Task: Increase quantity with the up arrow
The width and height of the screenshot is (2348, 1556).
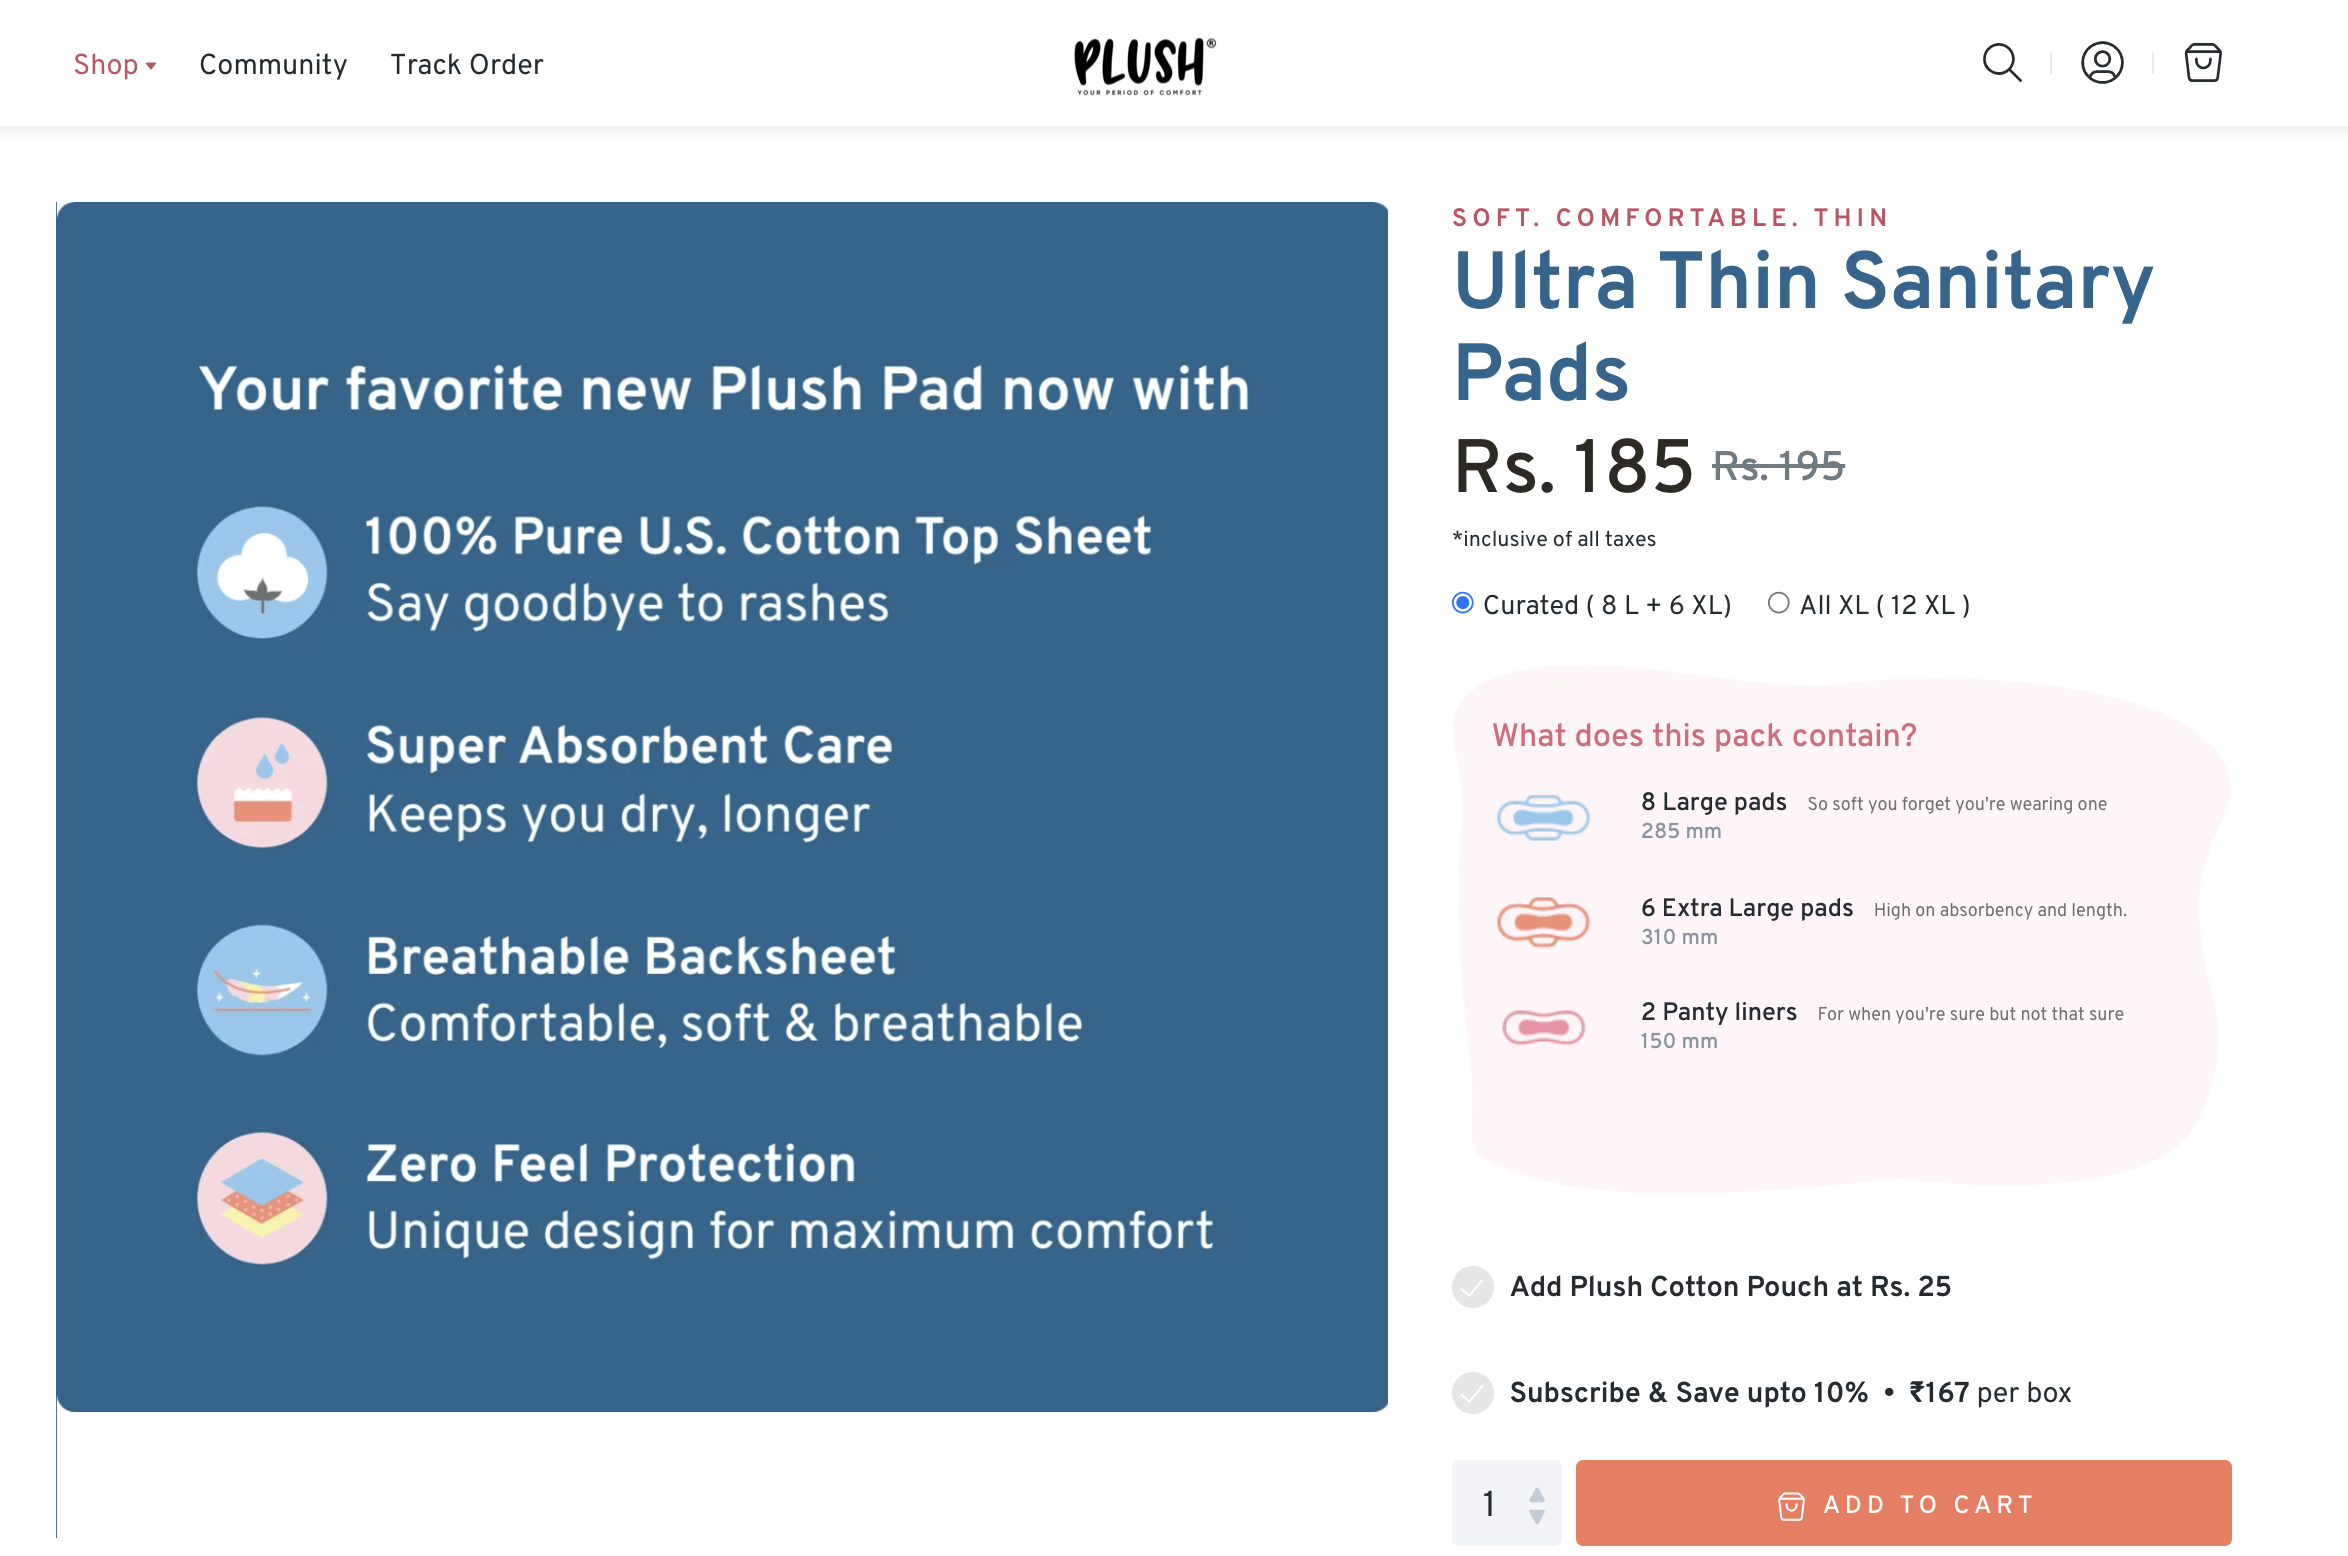Action: coord(1537,1495)
